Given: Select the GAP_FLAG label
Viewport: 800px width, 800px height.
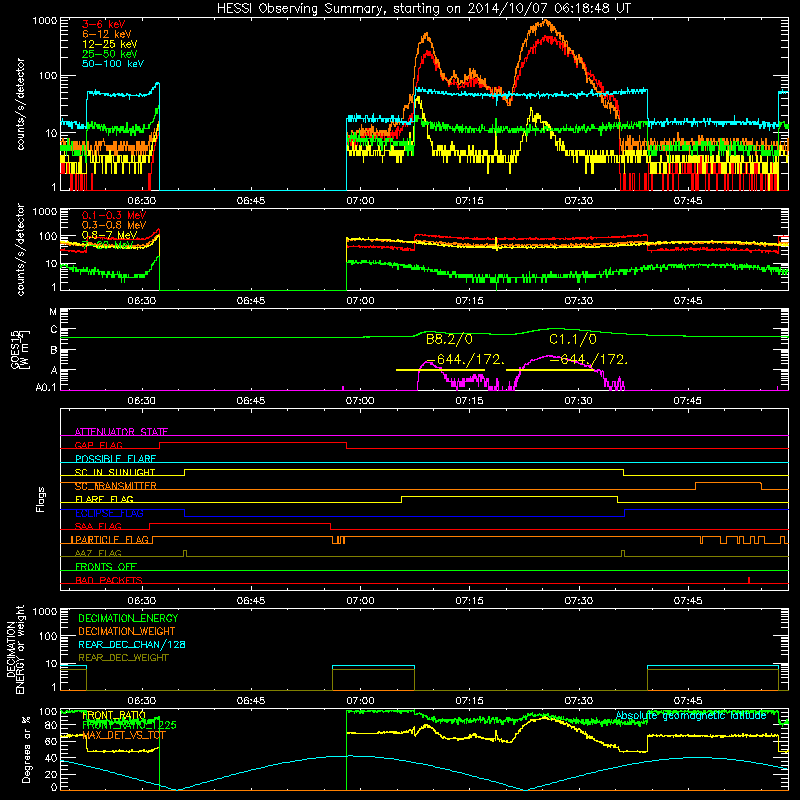Looking at the screenshot, I should 98,445.
